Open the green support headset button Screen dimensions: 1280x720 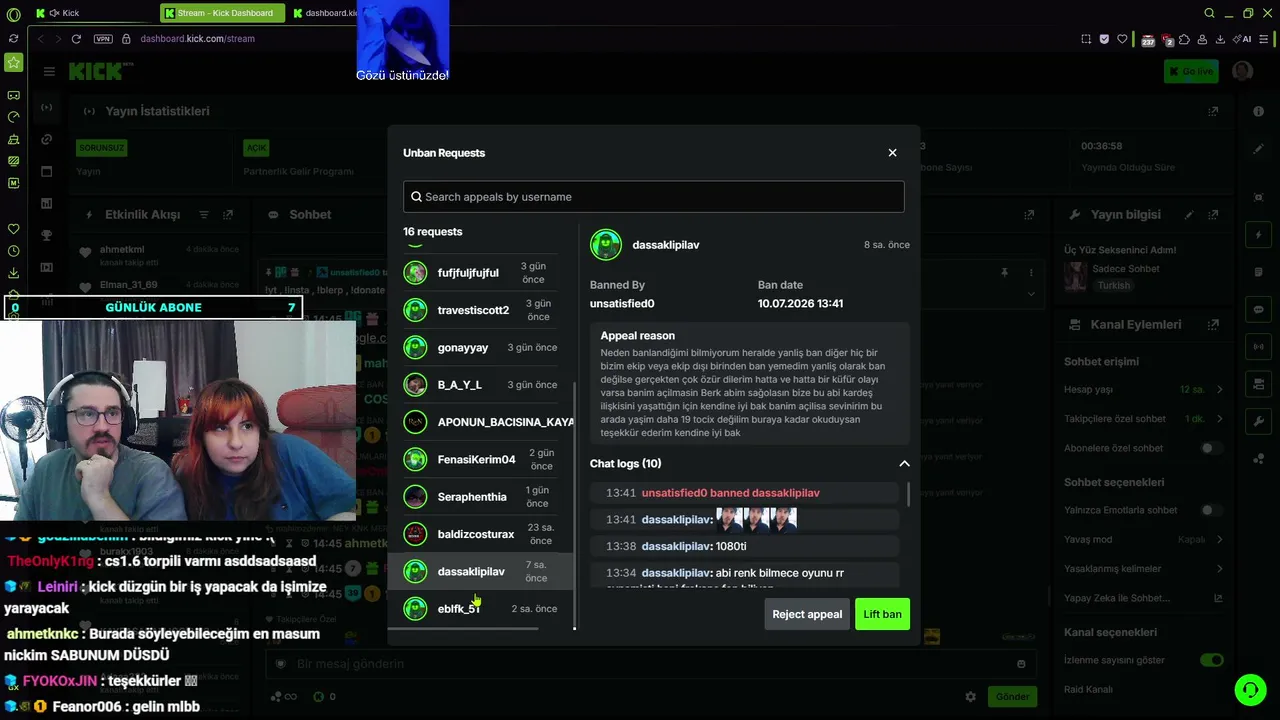tap(1250, 690)
